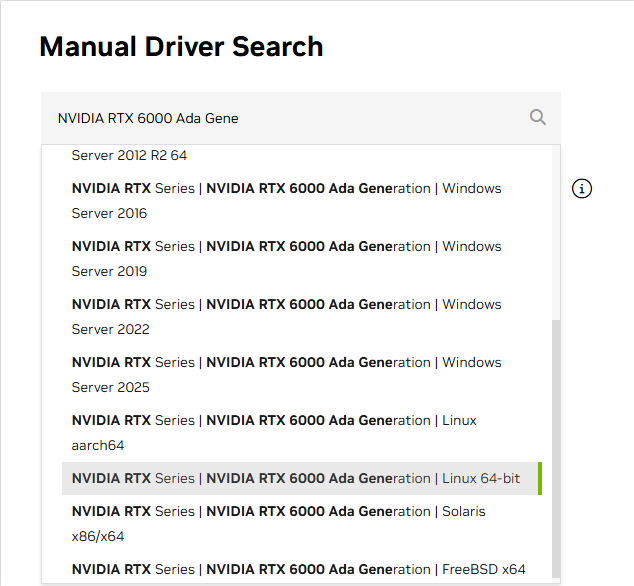Viewport: 634px width, 586px height.
Task: Choose the Windows Server 2025 entry
Action: coord(302,375)
